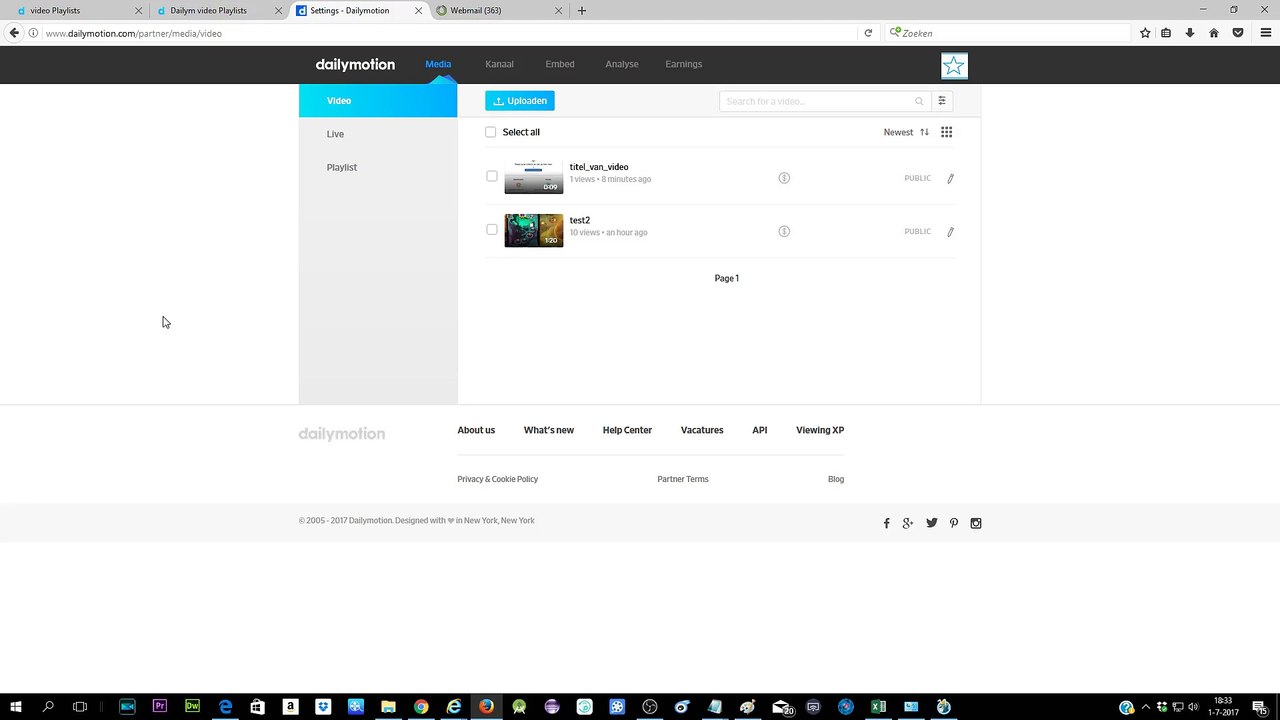This screenshot has width=1280, height=720.
Task: Go to the Firefox home page icon
Action: tap(1214, 33)
